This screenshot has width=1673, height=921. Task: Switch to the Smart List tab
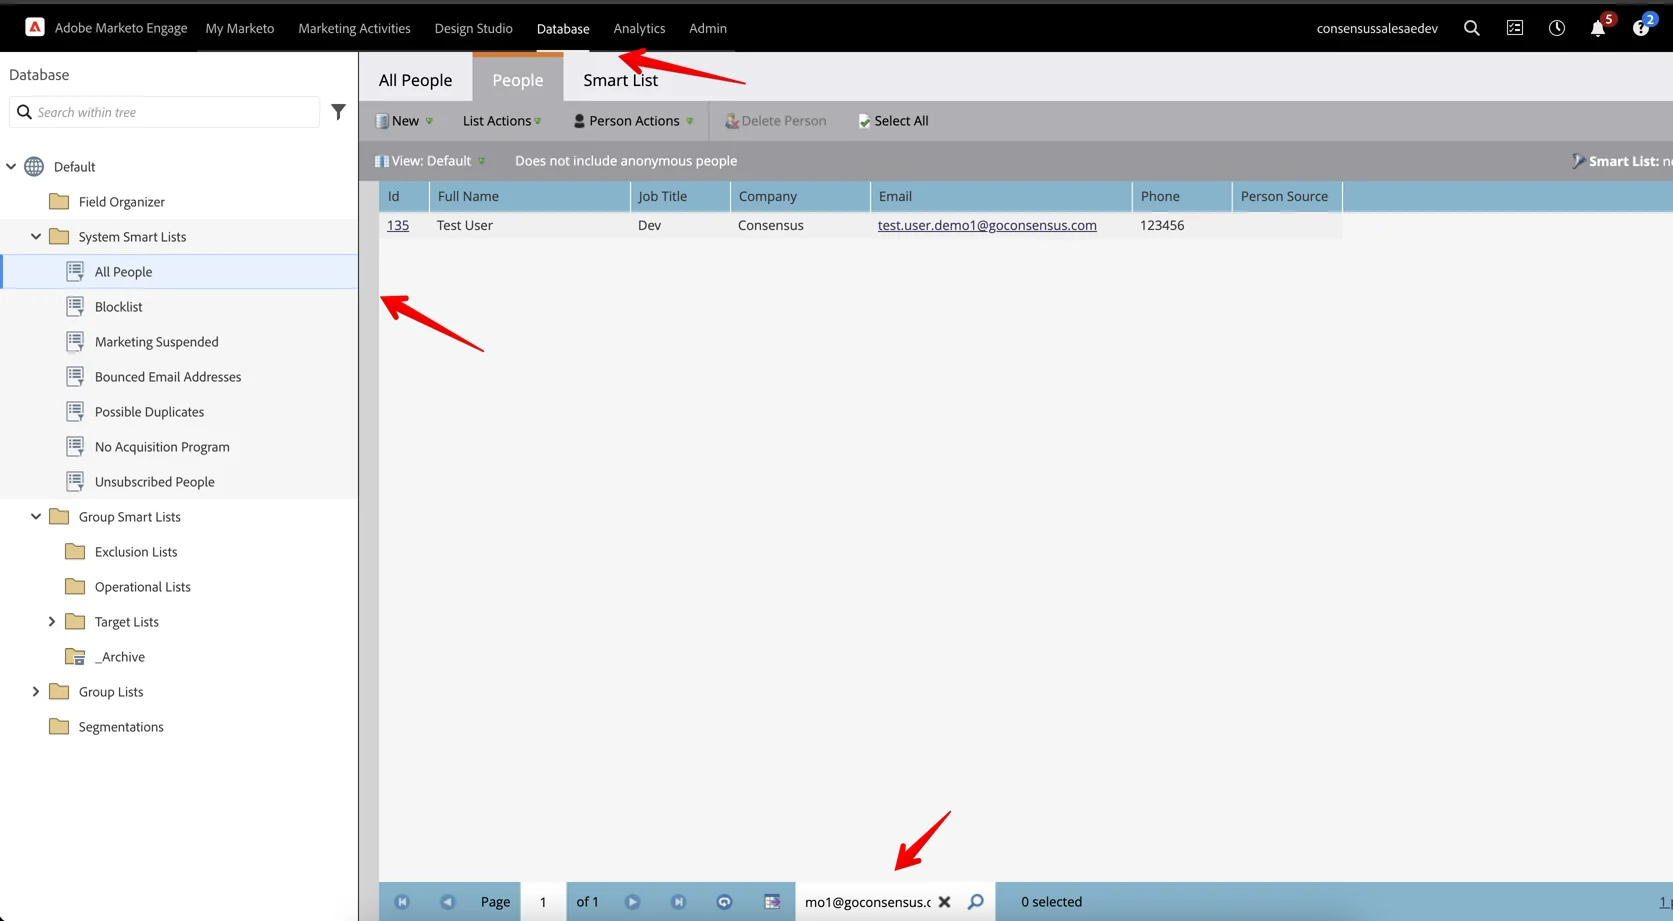620,80
